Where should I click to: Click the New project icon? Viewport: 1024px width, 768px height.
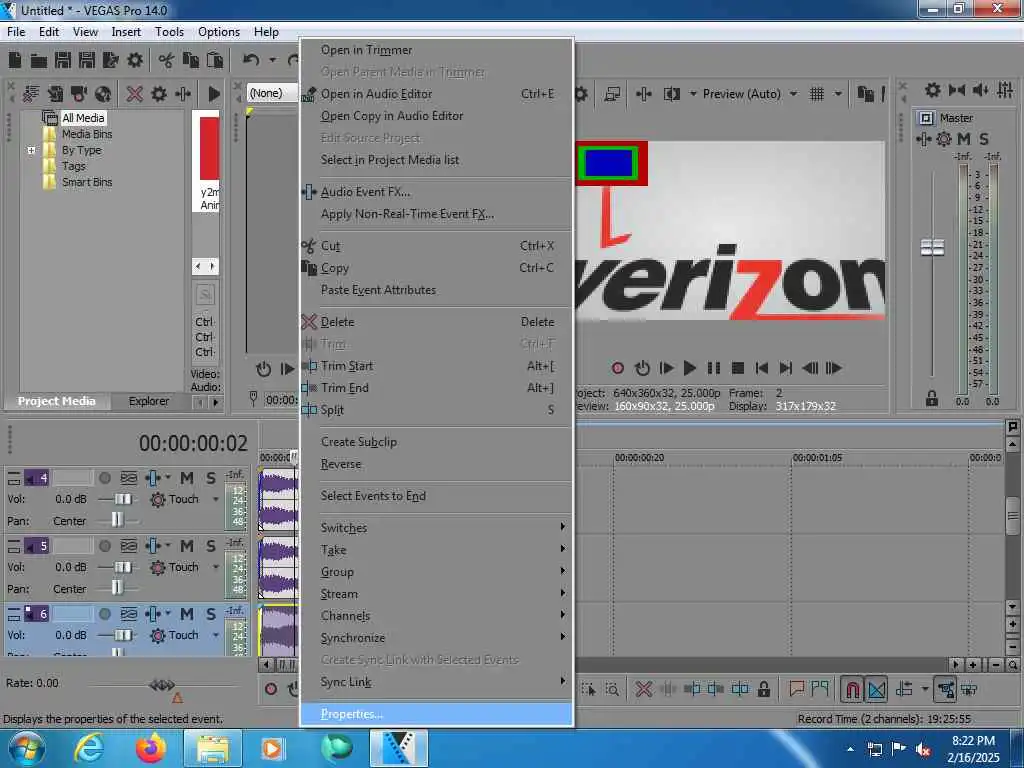(15, 61)
